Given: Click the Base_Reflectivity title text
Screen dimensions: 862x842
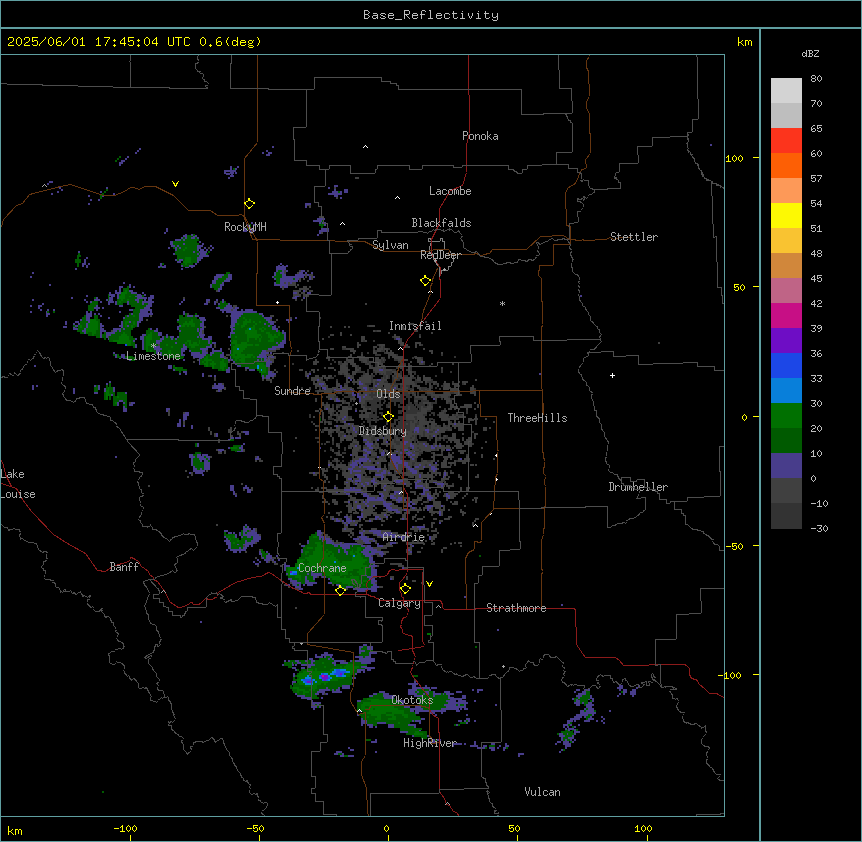Looking at the screenshot, I should coord(430,15).
